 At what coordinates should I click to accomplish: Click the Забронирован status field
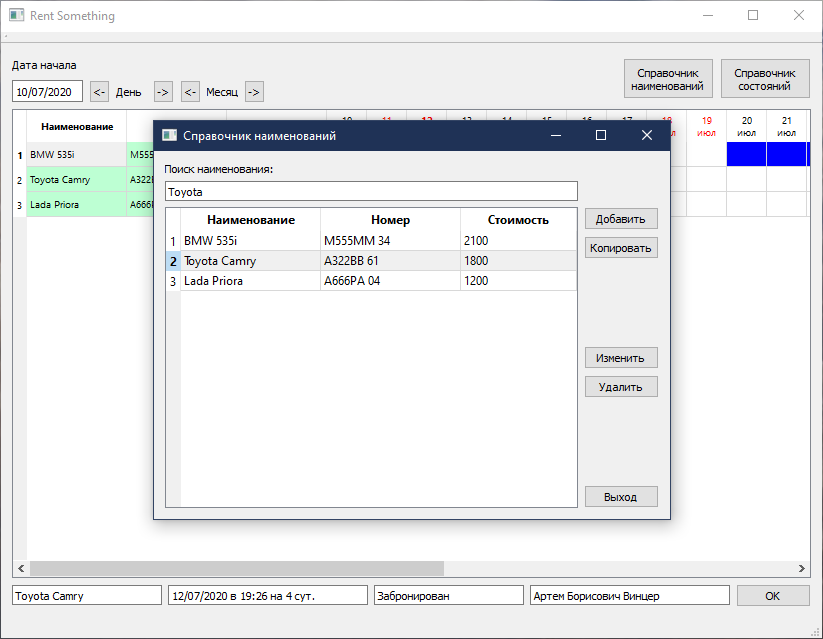coord(449,596)
